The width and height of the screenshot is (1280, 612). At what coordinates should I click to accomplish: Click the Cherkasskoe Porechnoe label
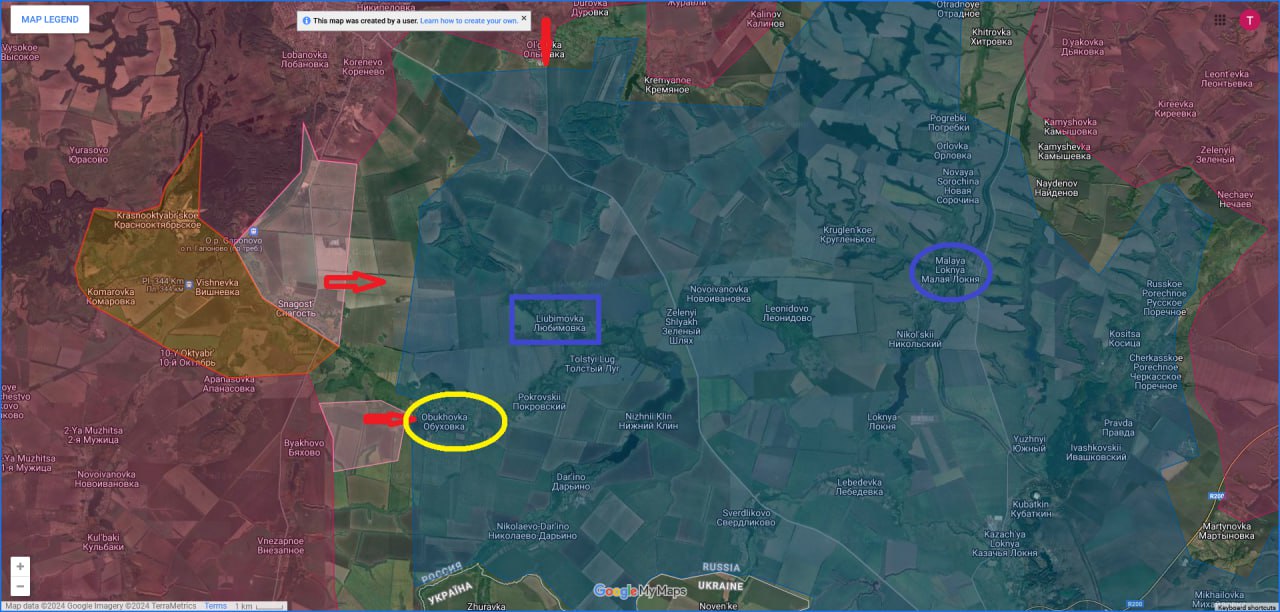(1155, 371)
